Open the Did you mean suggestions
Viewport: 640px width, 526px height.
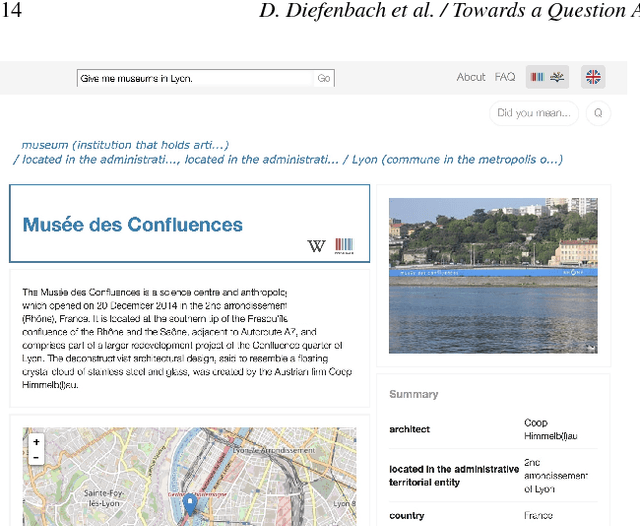coord(534,113)
